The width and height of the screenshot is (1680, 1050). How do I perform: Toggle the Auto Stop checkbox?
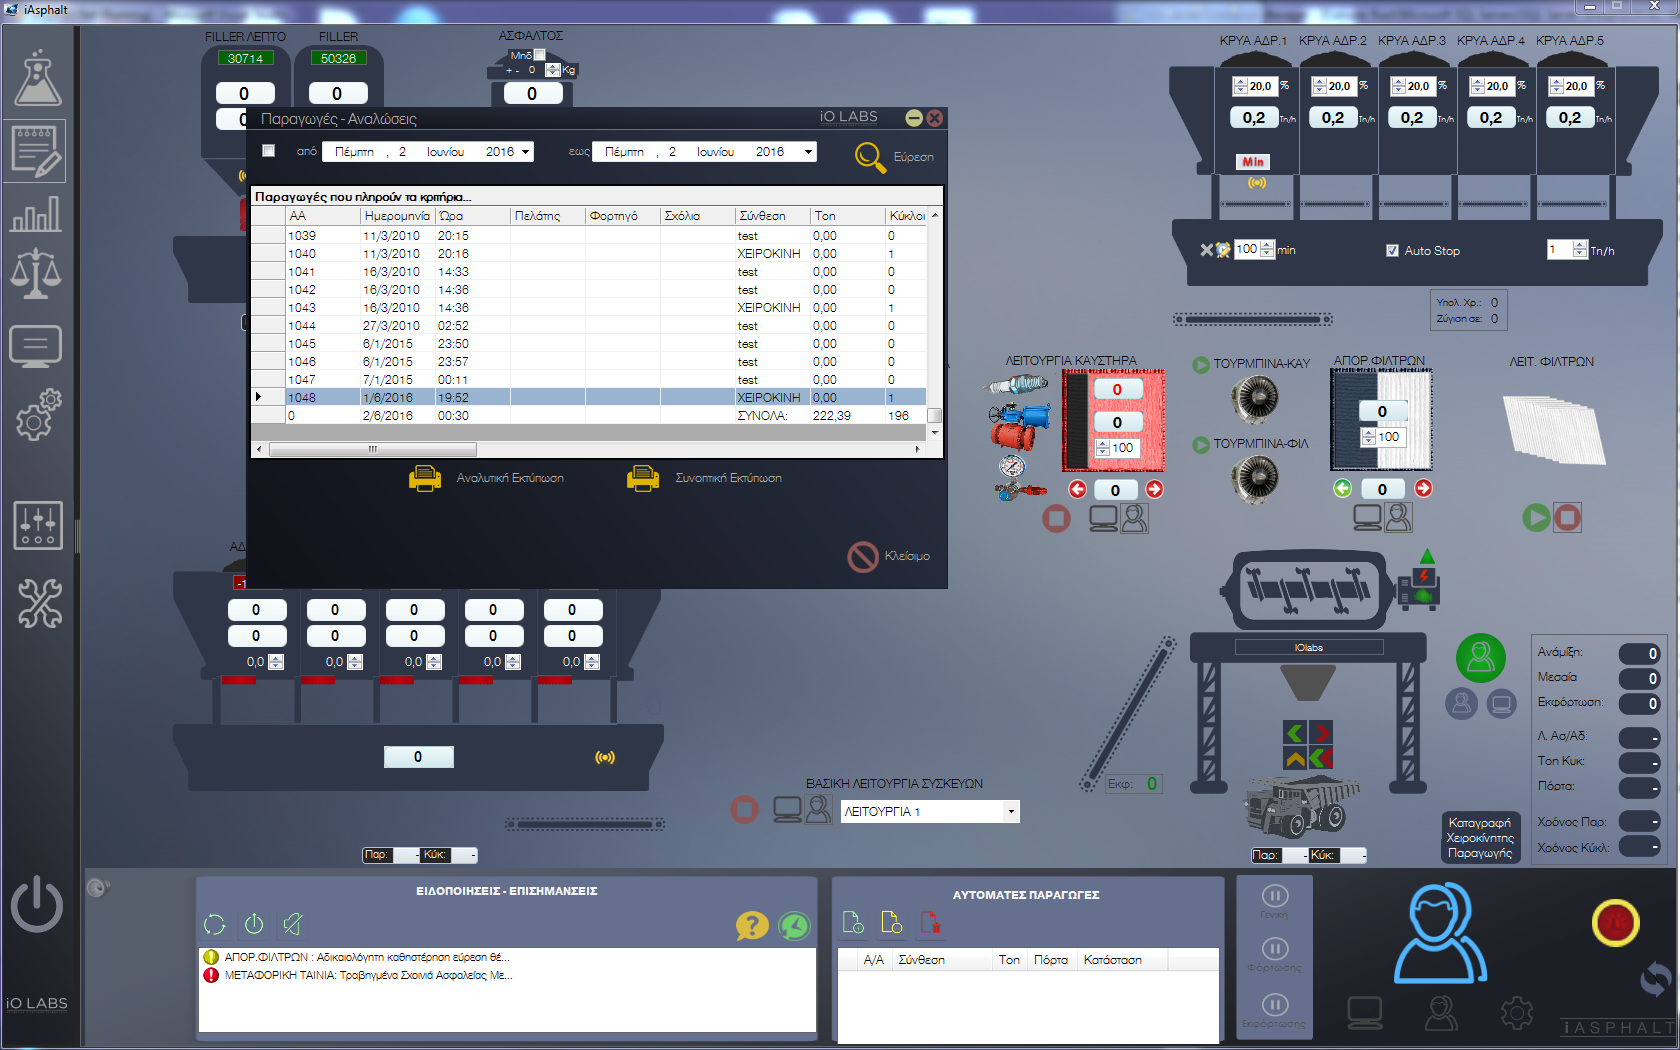(x=1392, y=251)
